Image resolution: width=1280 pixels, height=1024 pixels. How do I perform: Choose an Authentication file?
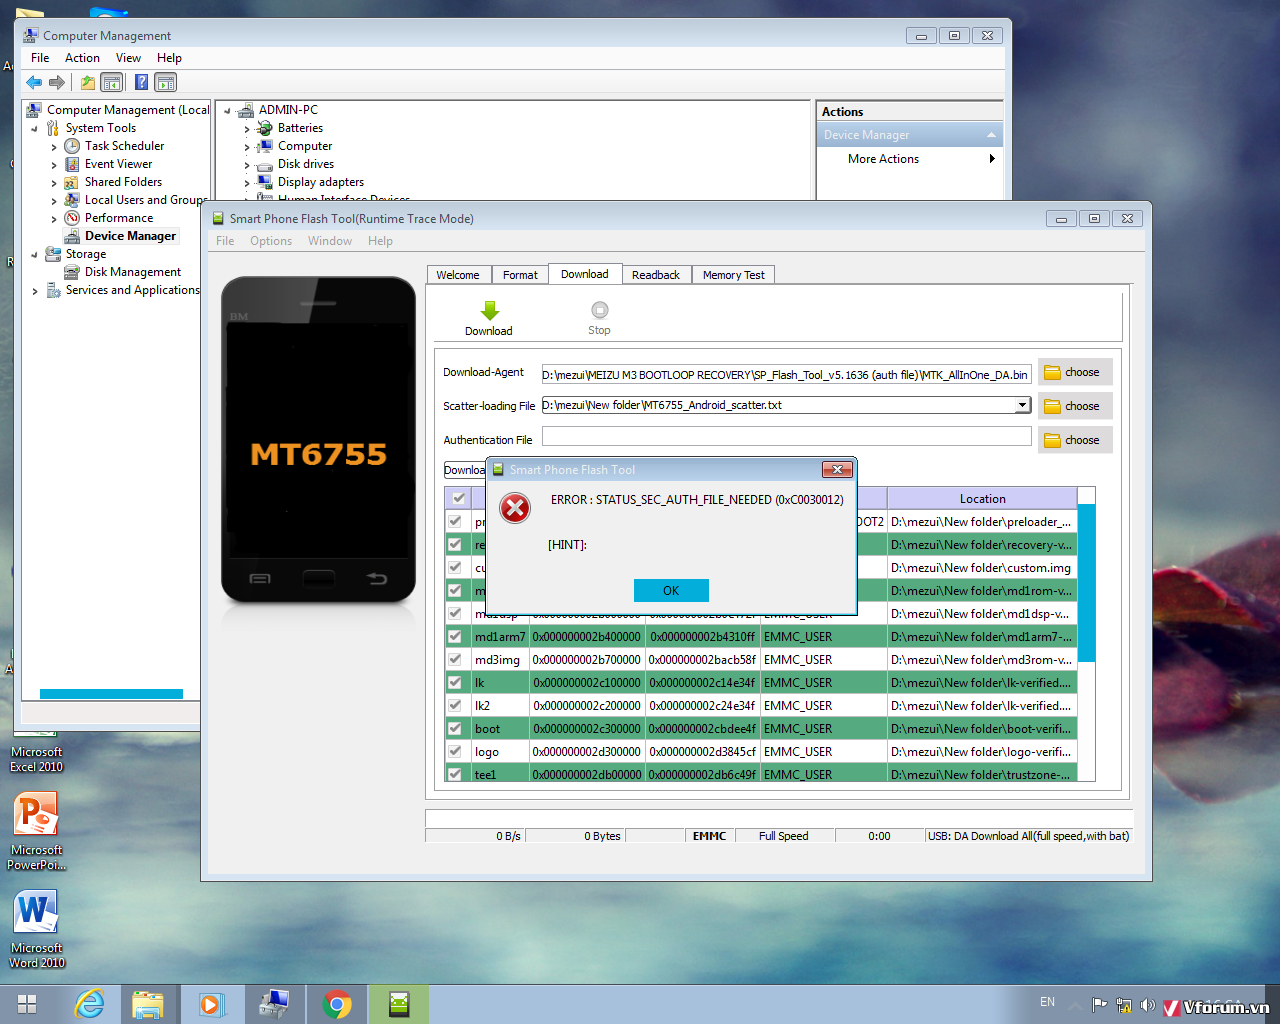1075,440
